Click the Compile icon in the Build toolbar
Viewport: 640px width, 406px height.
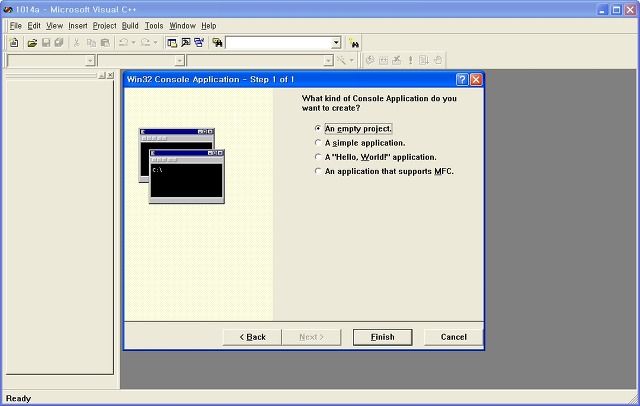pyautogui.click(x=370, y=60)
